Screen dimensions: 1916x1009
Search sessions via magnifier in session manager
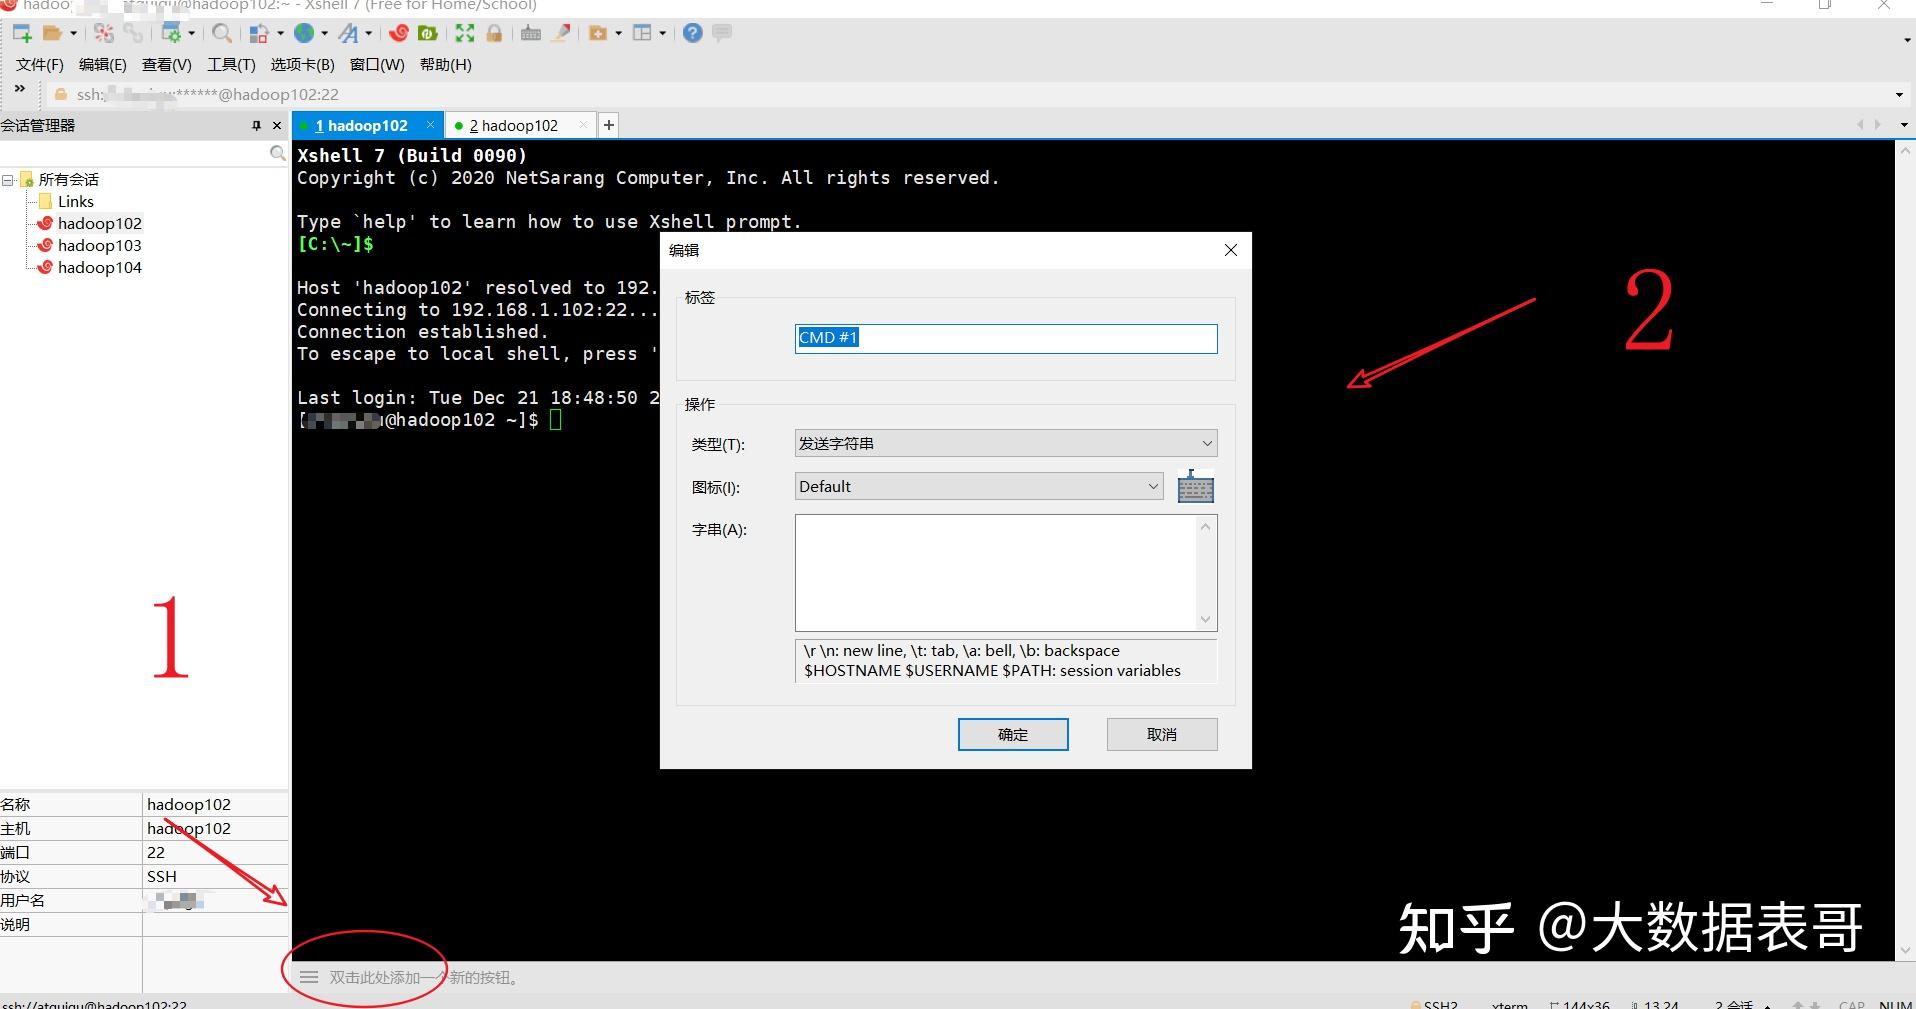278,153
